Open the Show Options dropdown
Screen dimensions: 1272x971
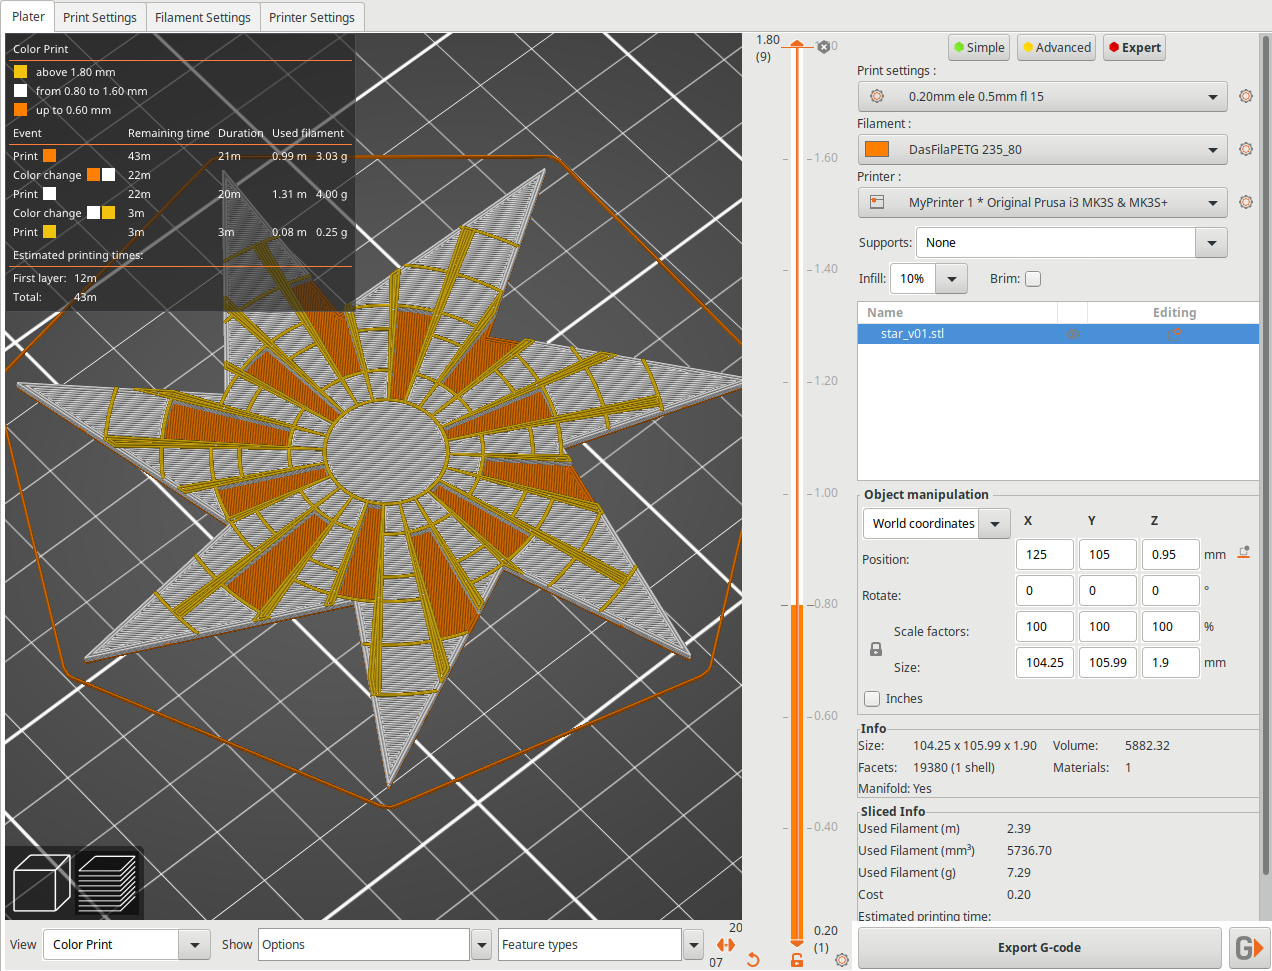coord(482,945)
